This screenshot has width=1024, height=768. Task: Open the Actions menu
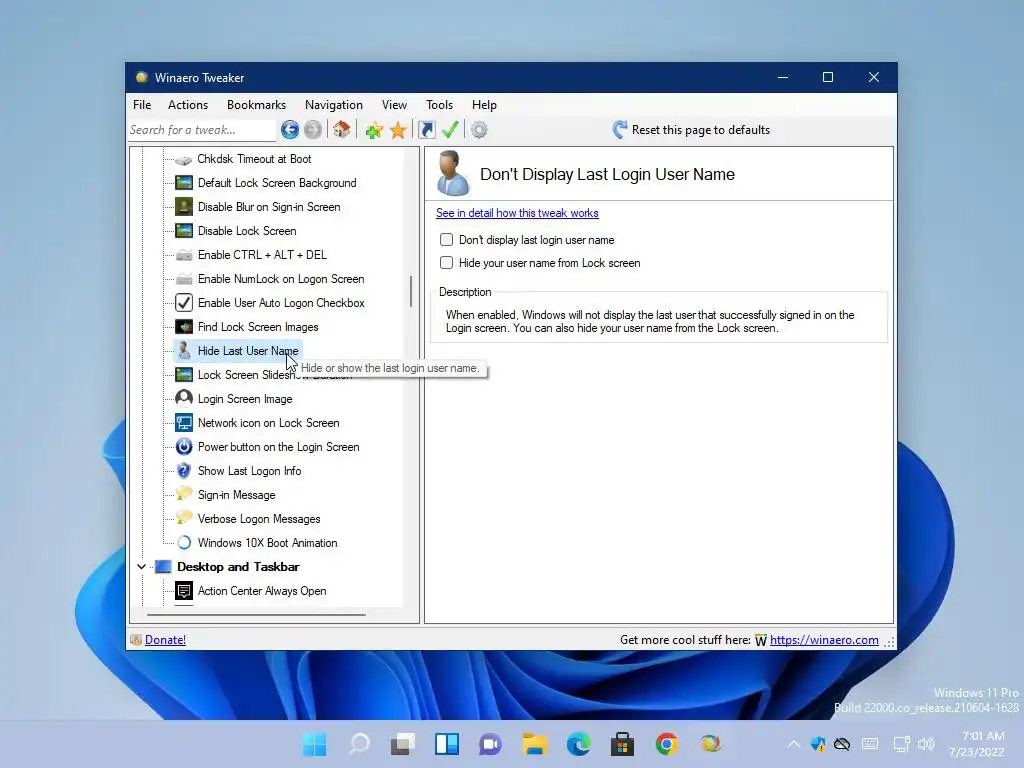[x=188, y=104]
